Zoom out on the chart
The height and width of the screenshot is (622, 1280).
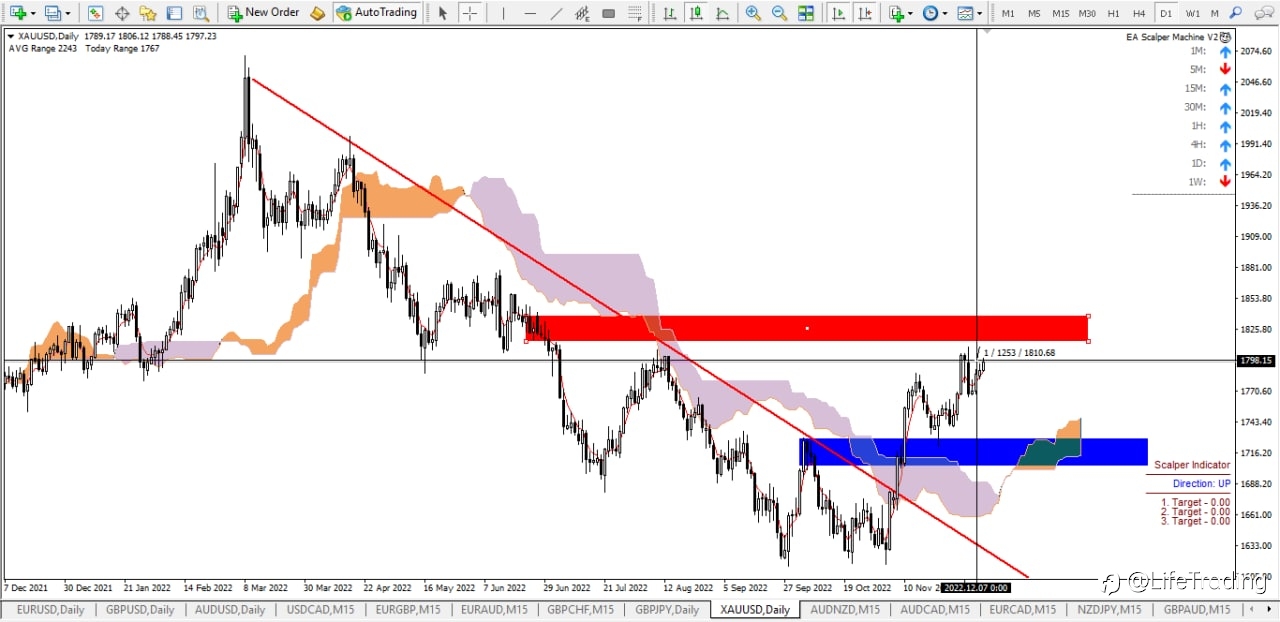779,13
